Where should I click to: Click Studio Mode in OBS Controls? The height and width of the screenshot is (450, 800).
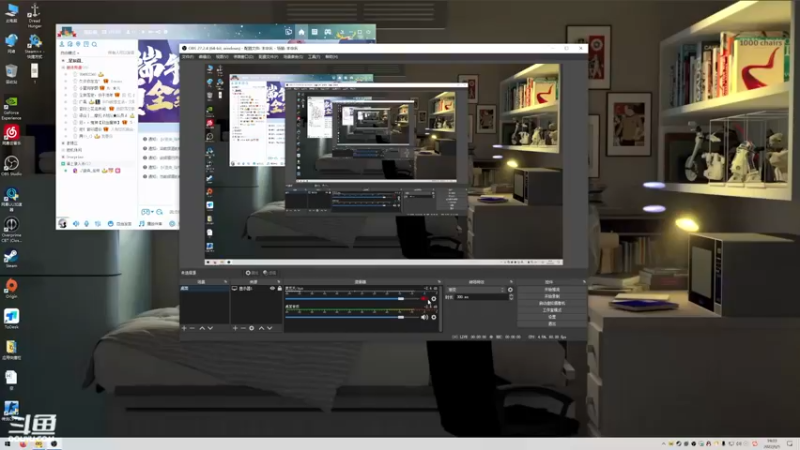click(x=552, y=310)
